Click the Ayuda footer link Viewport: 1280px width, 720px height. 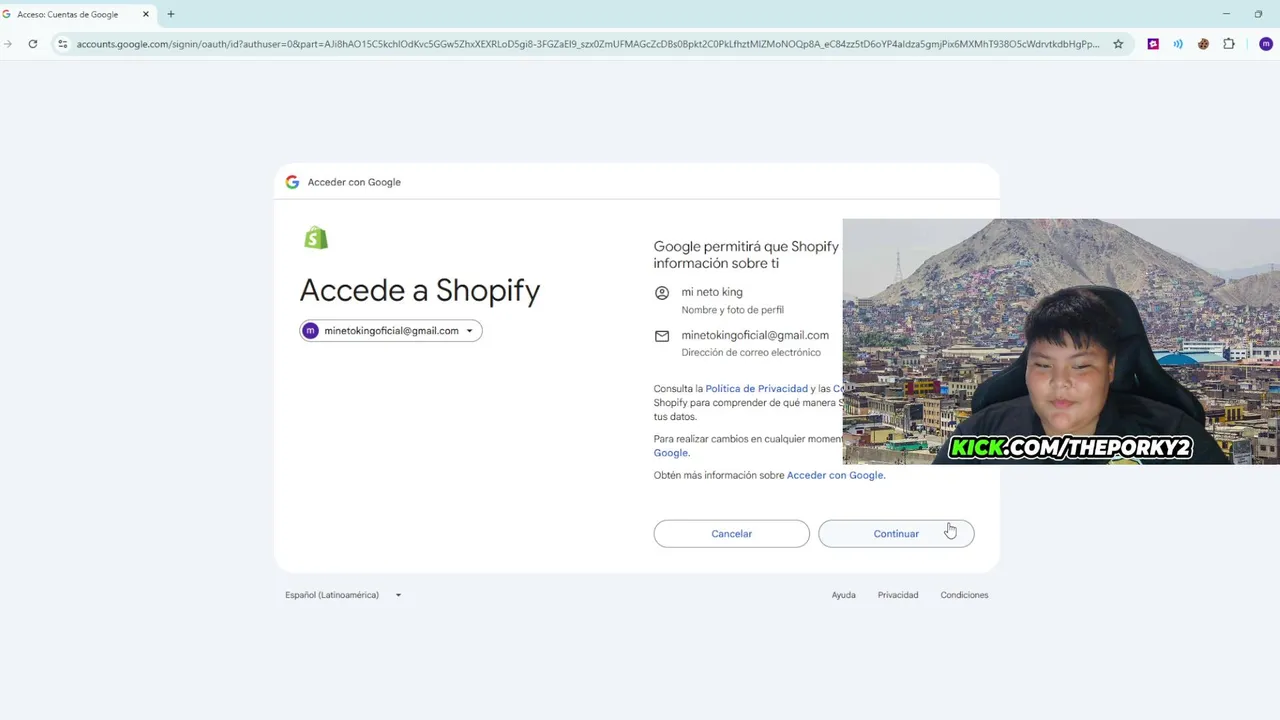(843, 595)
